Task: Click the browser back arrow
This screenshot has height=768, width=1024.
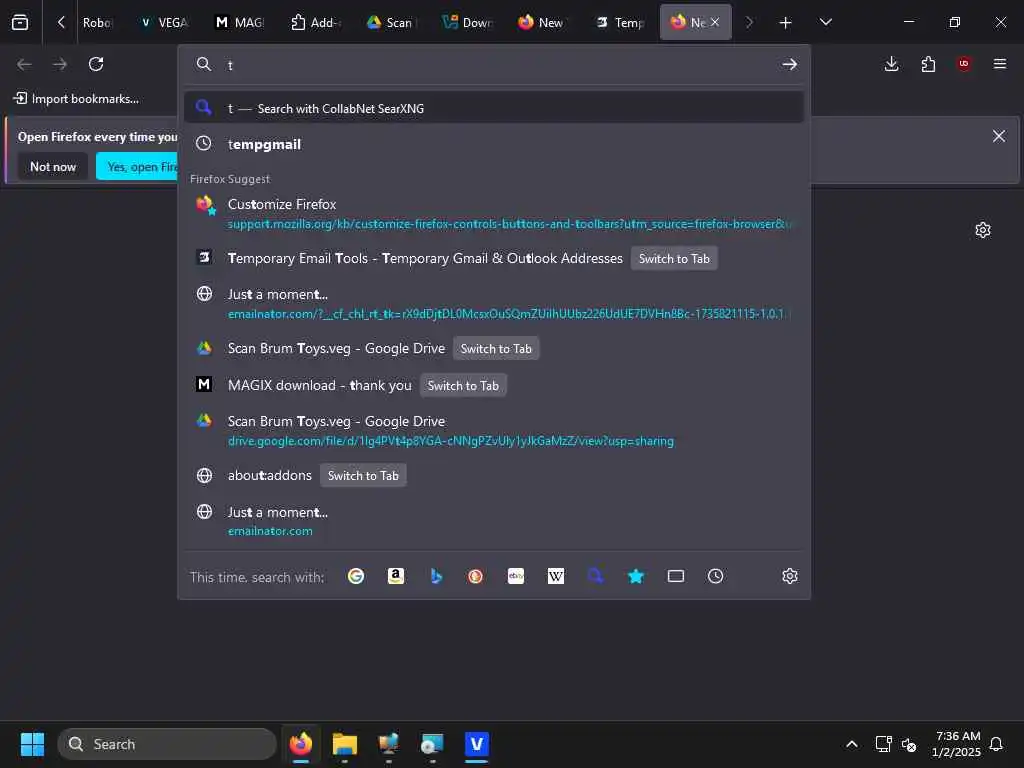Action: coord(24,64)
